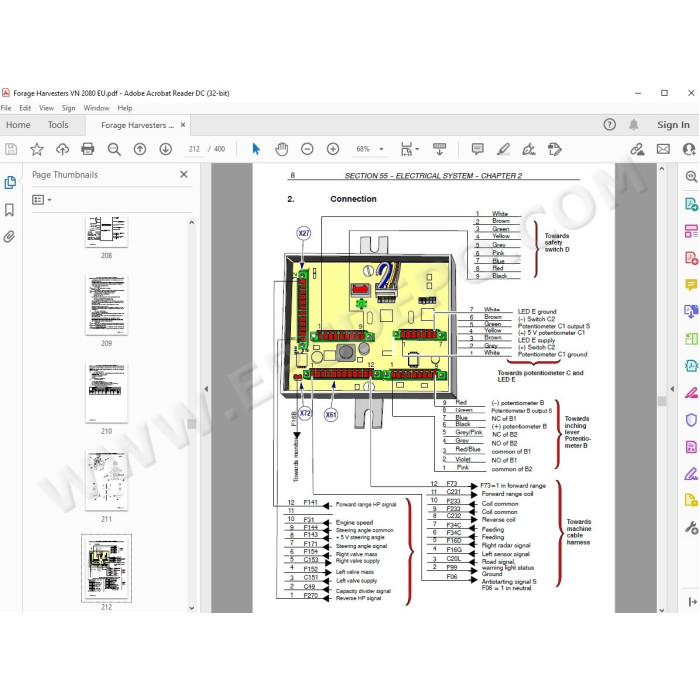Go to next page arrow
Image resolution: width=700 pixels, height=700 pixels.
click(166, 149)
